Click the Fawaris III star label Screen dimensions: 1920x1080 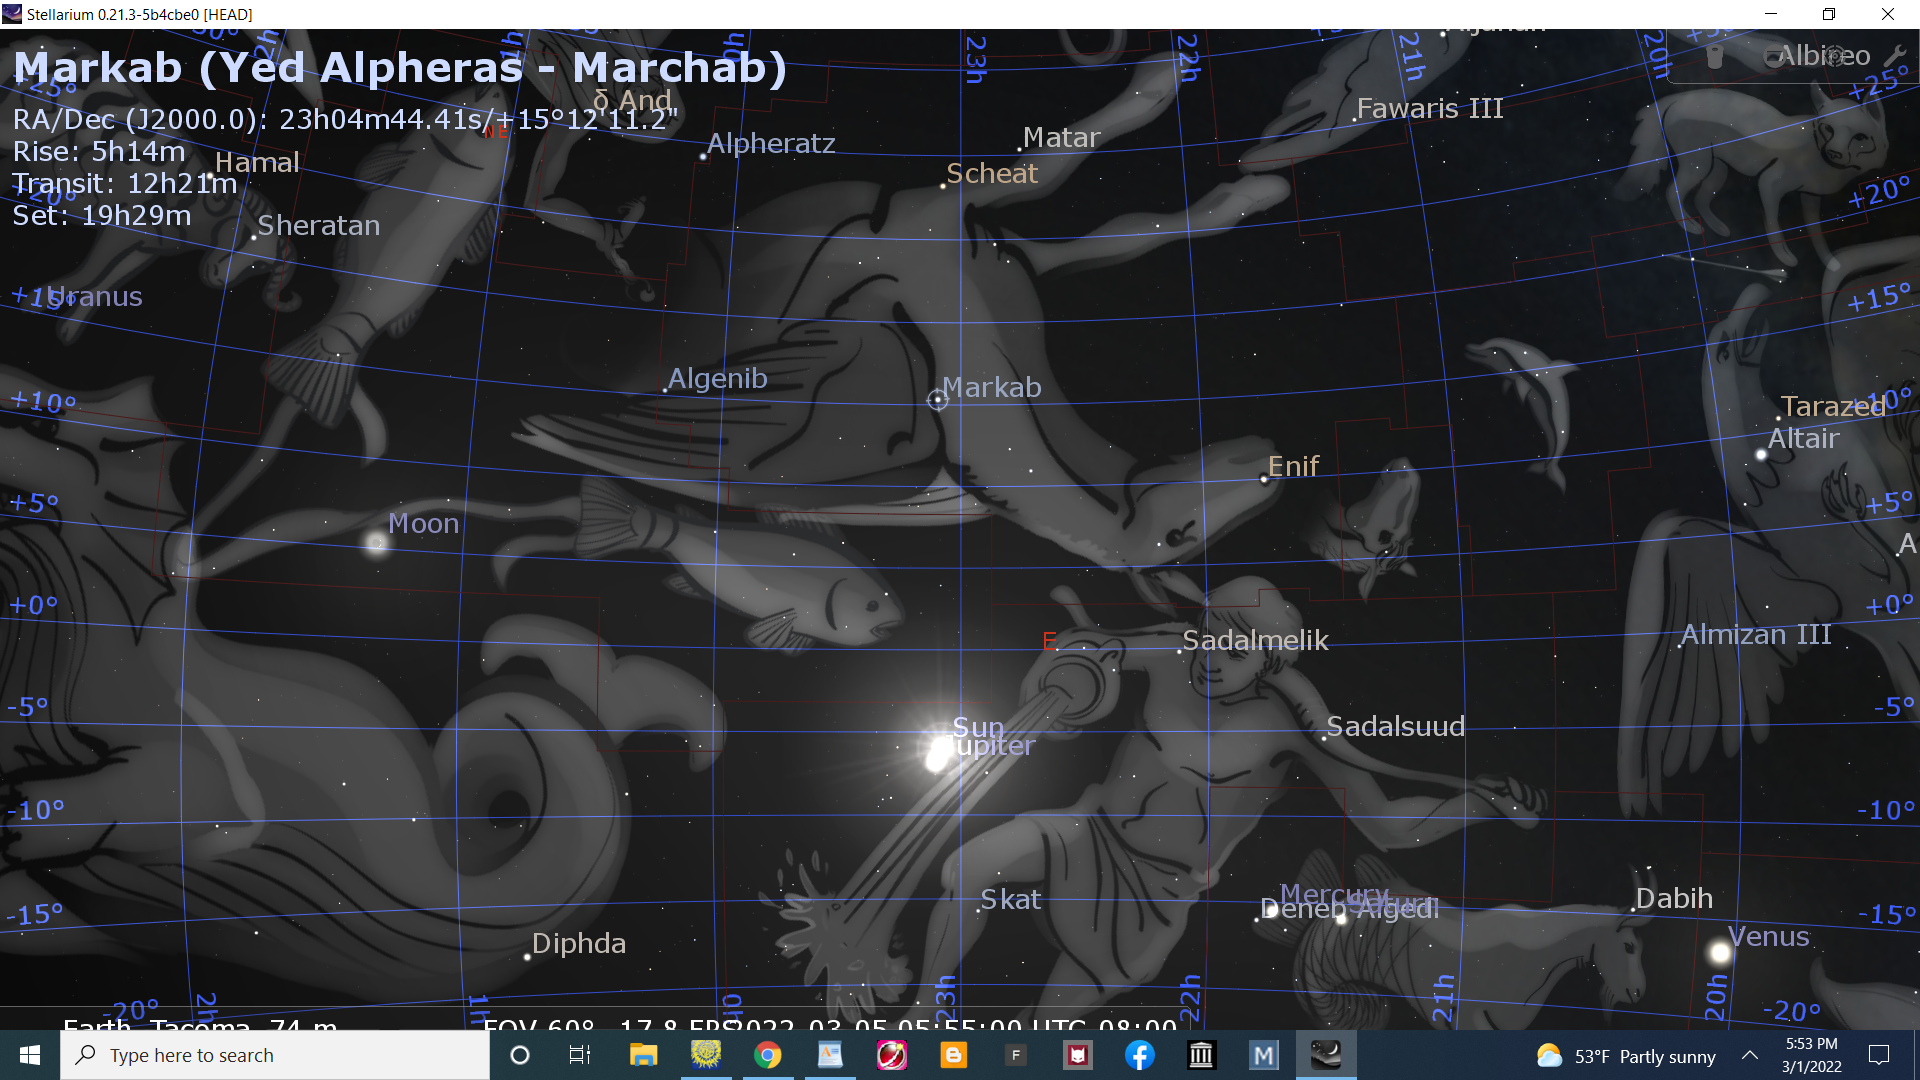point(1430,108)
